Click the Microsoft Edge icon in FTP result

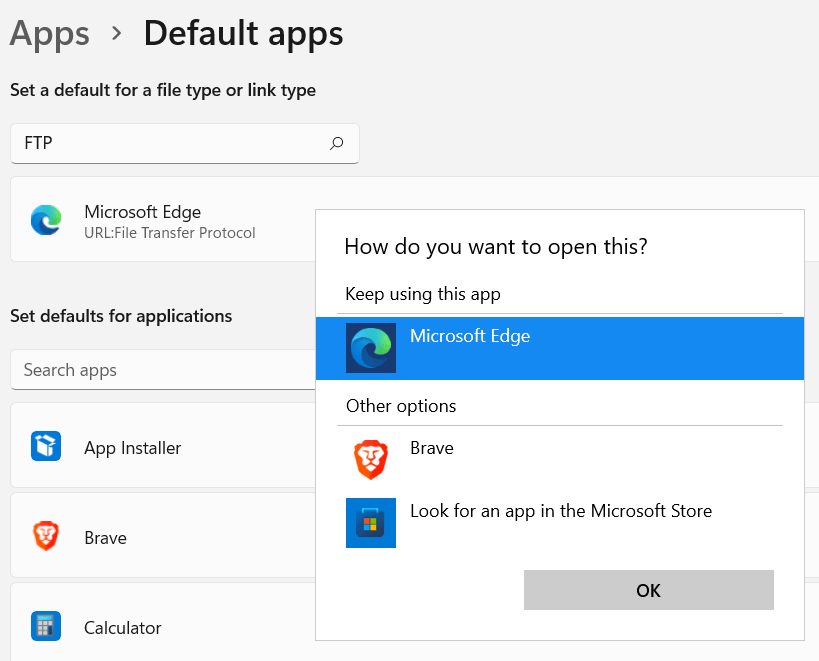click(x=46, y=220)
